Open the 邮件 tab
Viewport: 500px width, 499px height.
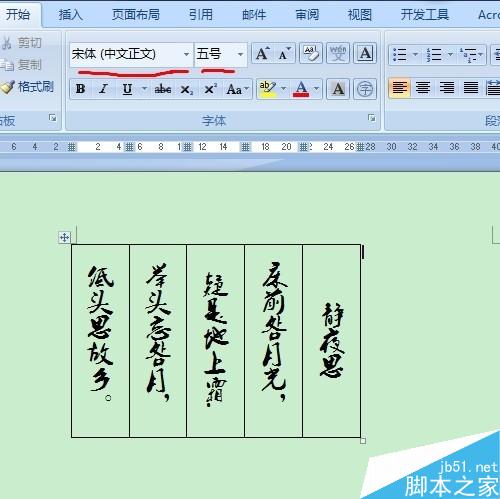[x=254, y=15]
